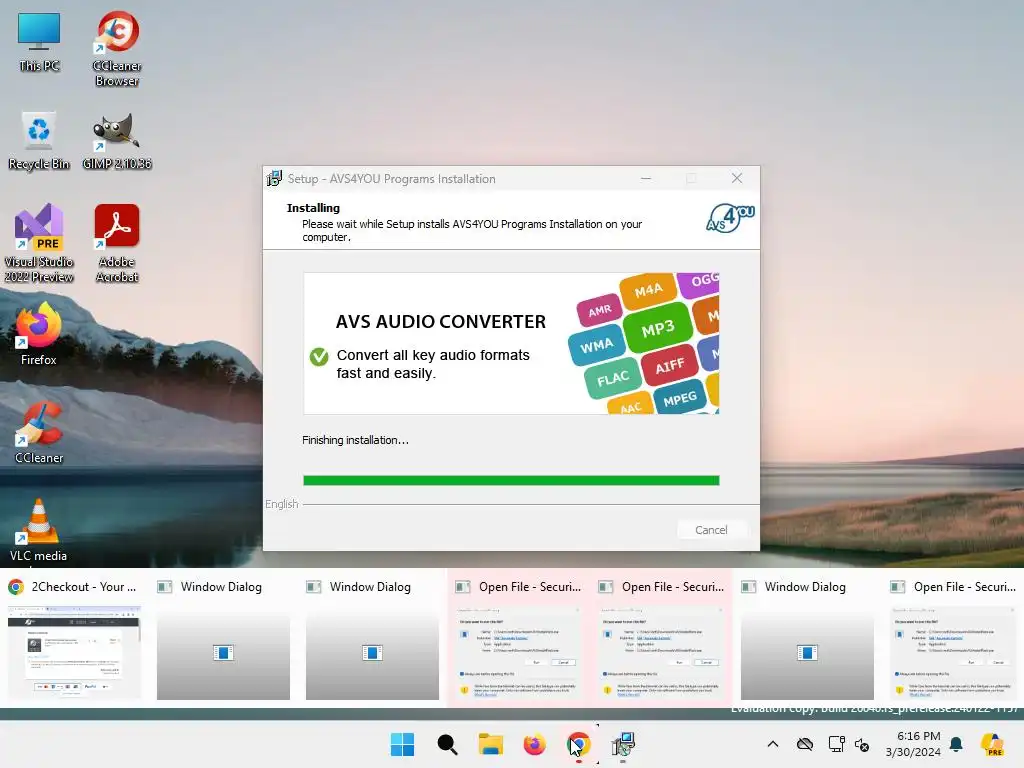Minimize the AVS4YOU Setup window
The width and height of the screenshot is (1024, 768).
tap(646, 178)
